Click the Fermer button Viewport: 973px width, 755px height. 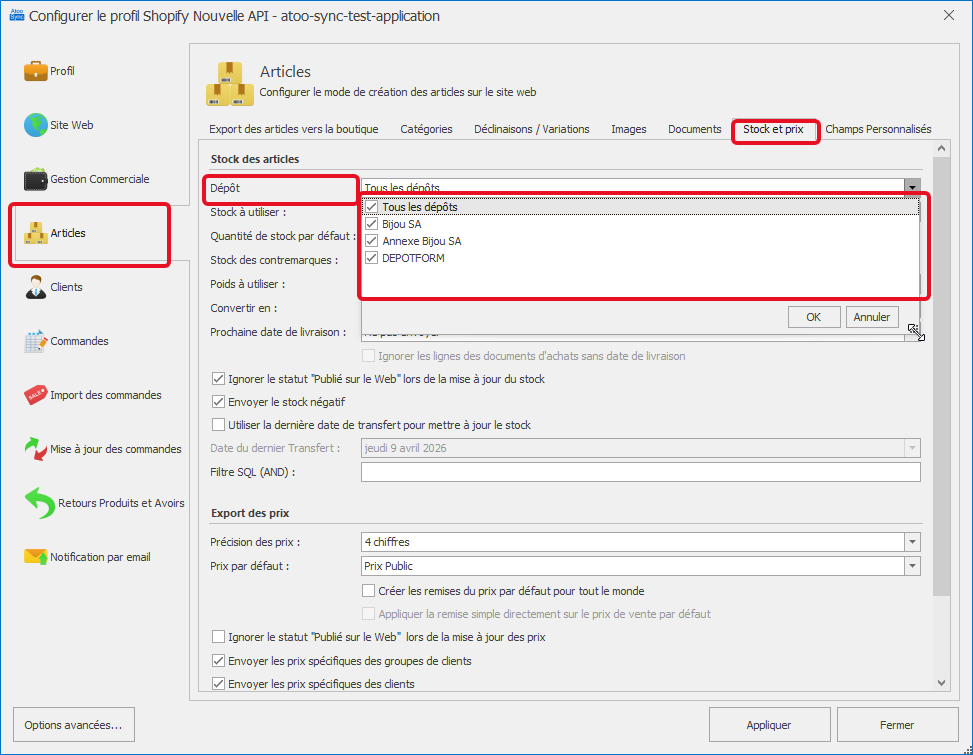897,725
